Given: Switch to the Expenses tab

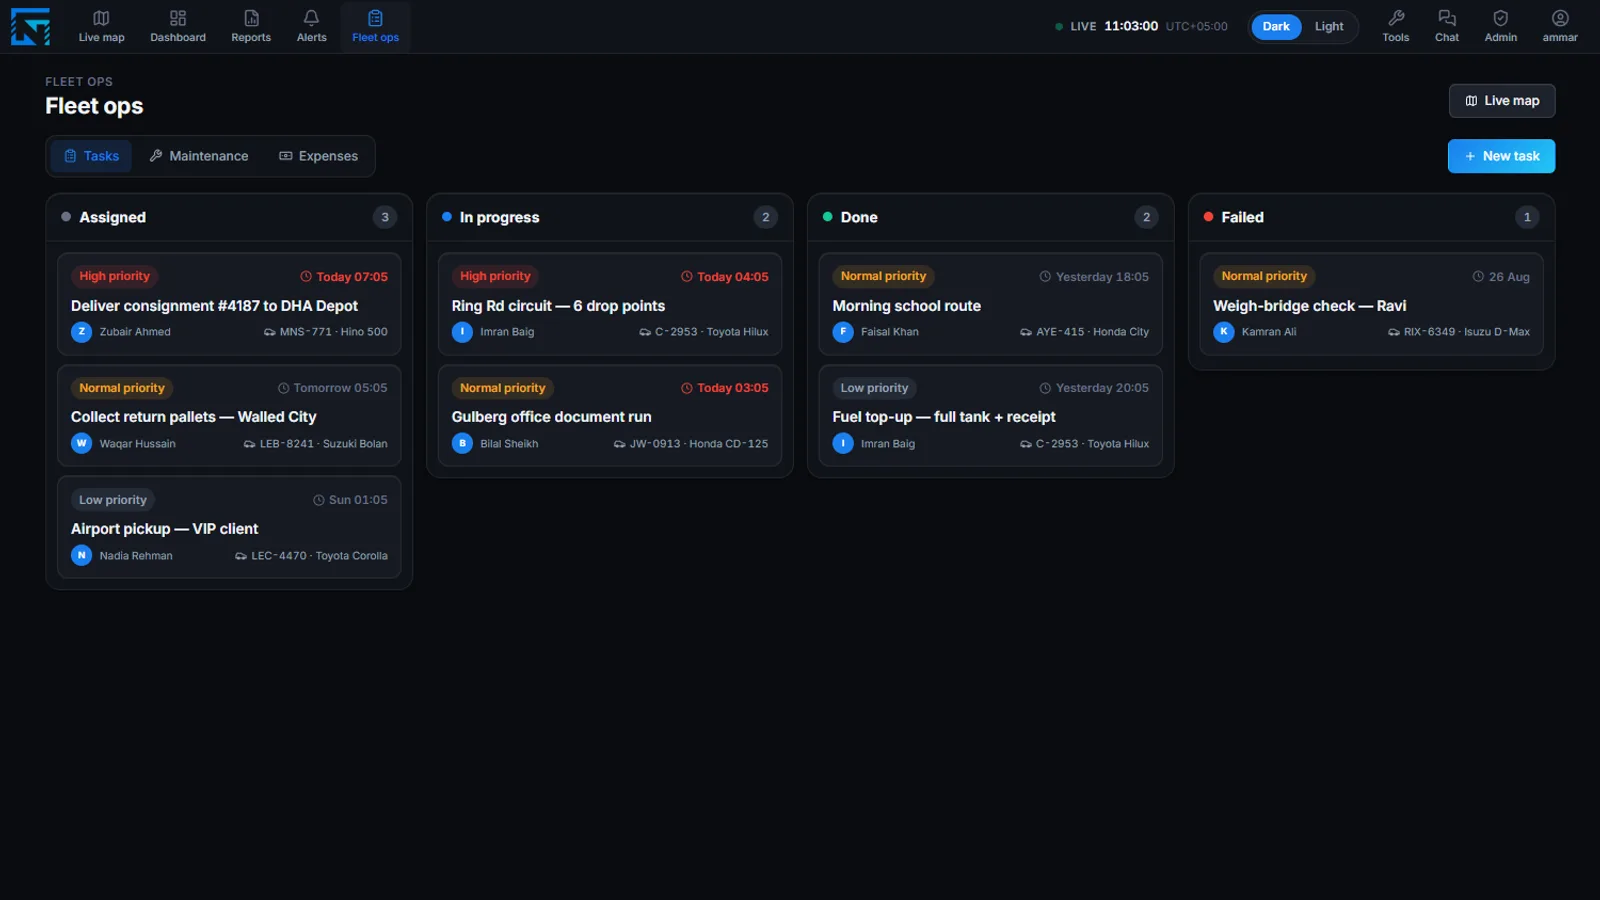Looking at the screenshot, I should [x=318, y=156].
